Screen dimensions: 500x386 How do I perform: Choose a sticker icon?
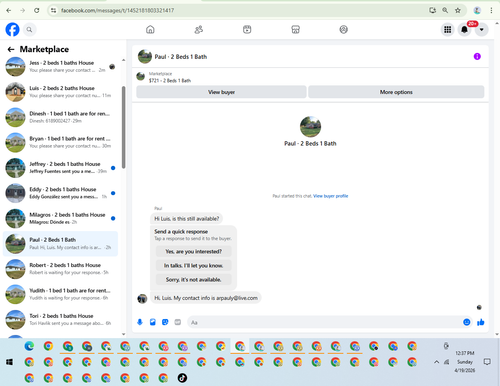pos(165,322)
